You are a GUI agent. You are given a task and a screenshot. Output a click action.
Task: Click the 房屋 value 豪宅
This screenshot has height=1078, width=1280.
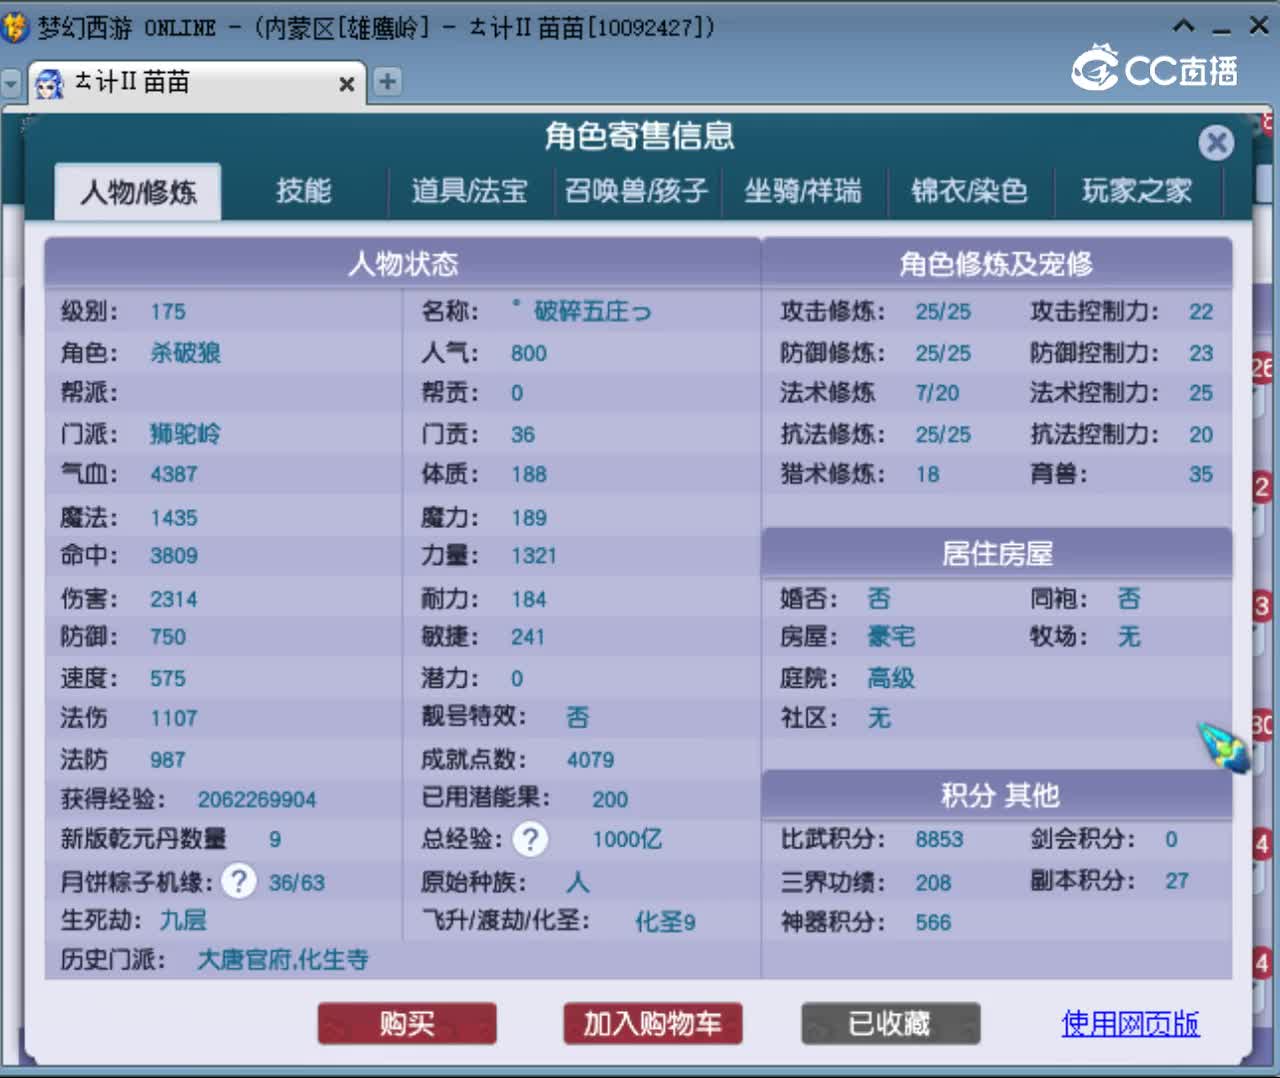click(x=891, y=637)
